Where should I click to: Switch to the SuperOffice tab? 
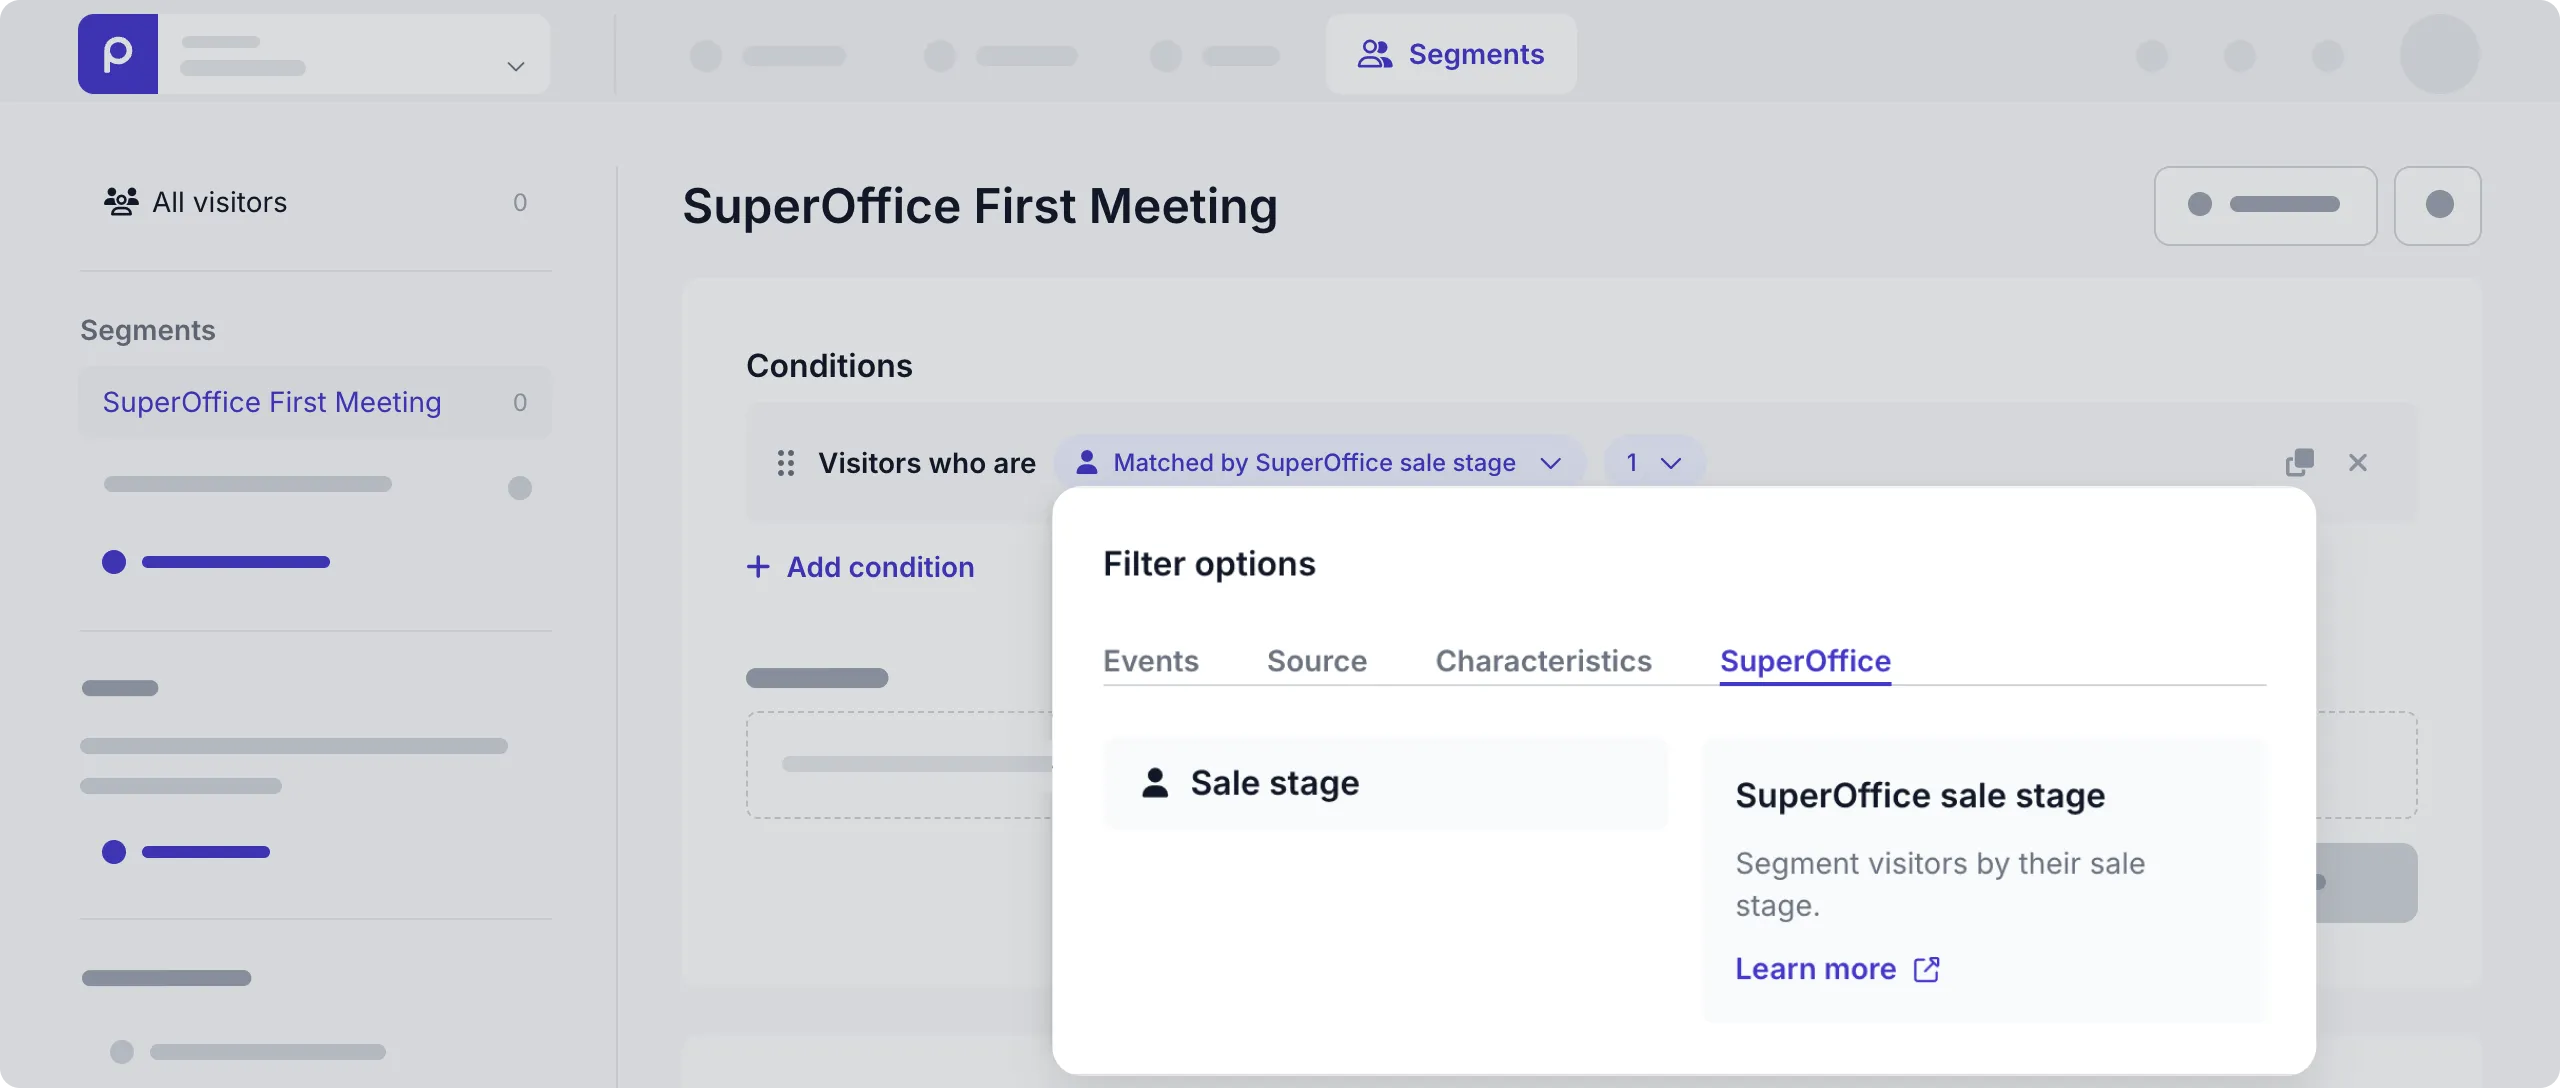1805,661
